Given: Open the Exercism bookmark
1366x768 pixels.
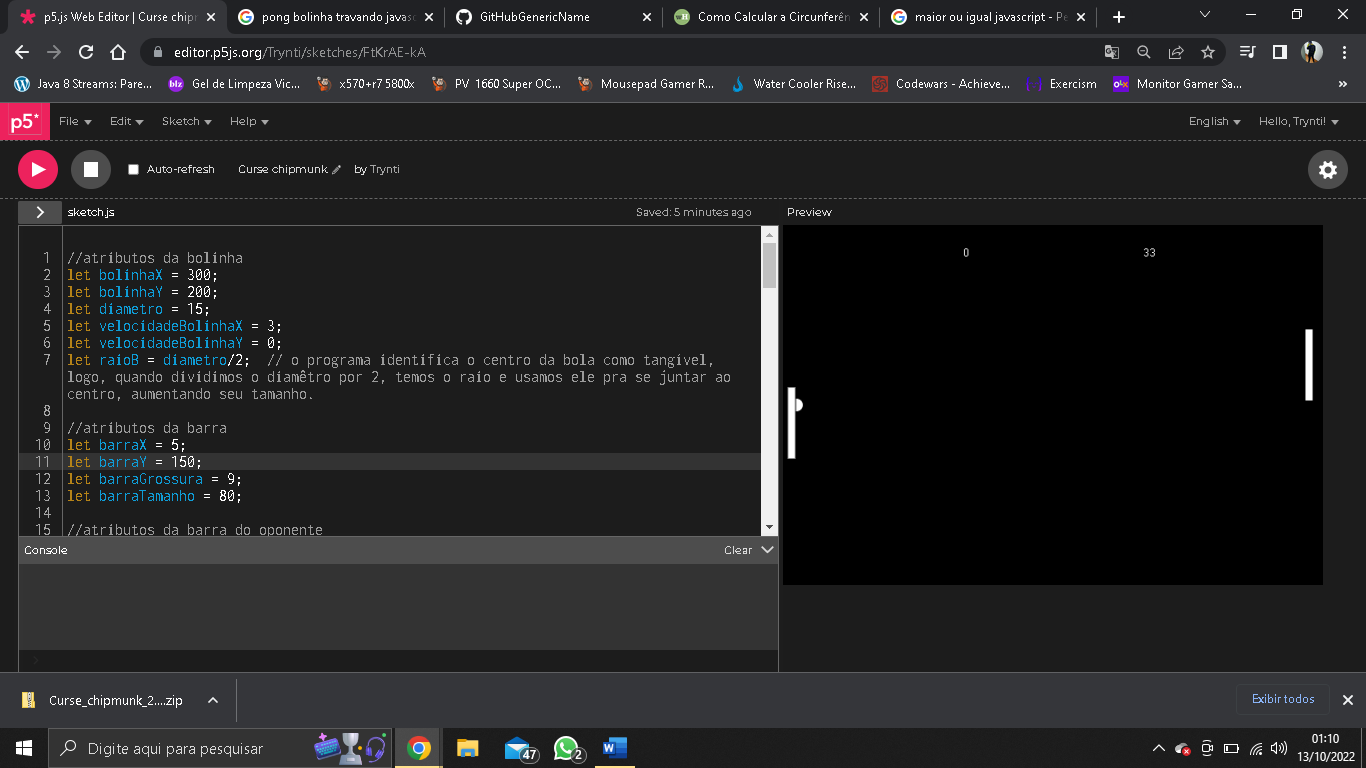Looking at the screenshot, I should point(1061,84).
